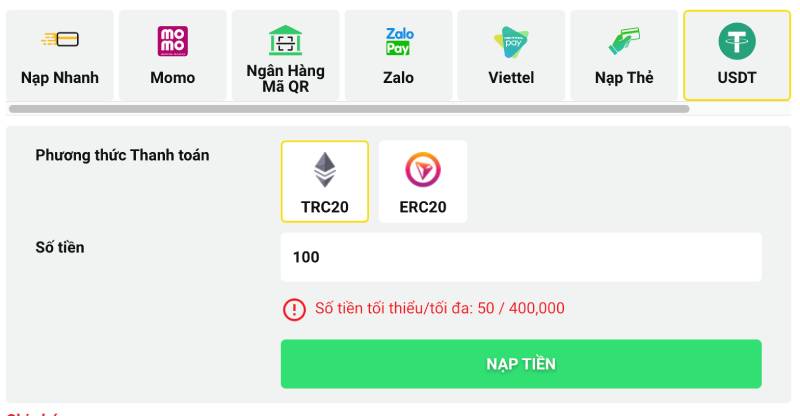This screenshot has height=416, width=800.
Task: Choose the ERC20 network label
Action: pyautogui.click(x=422, y=208)
